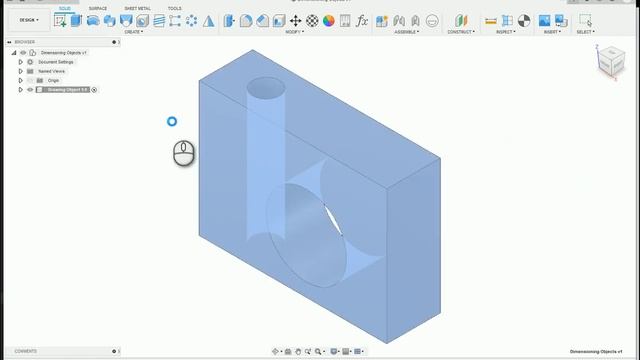This screenshot has height=360, width=640.
Task: Select the Press Pull tool
Action: click(x=229, y=20)
